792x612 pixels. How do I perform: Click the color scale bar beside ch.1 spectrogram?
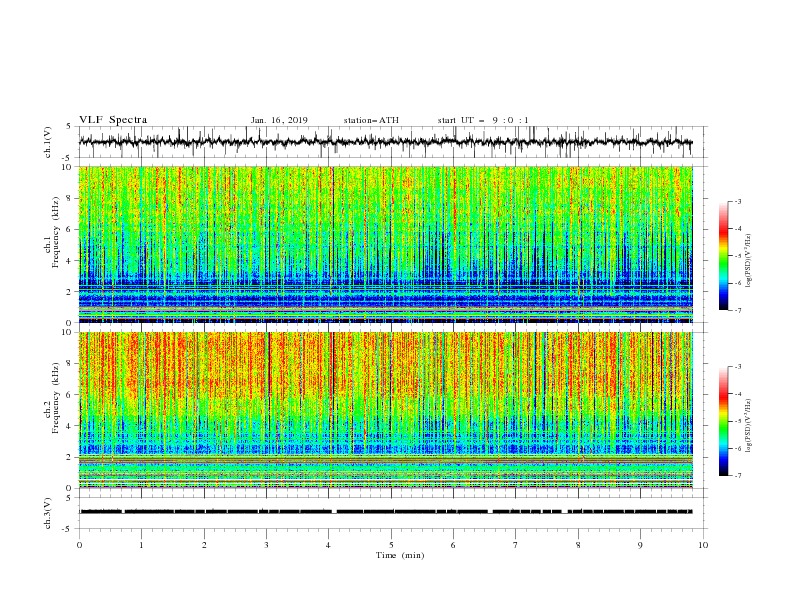coord(723,256)
